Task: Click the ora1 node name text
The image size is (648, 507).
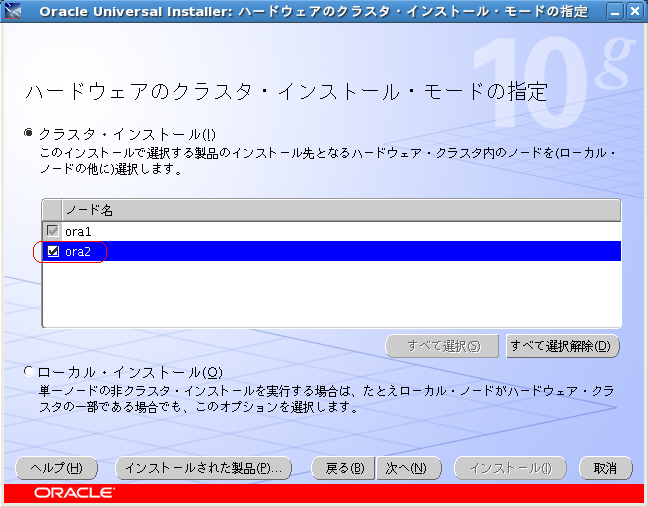Action: tap(78, 231)
